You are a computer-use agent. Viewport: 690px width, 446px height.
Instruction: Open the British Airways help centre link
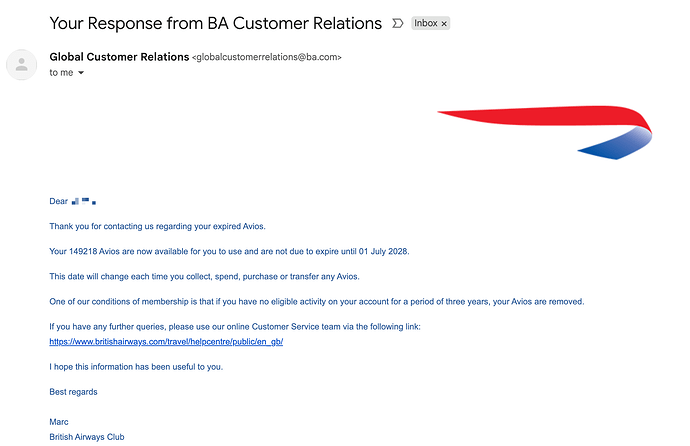[166, 342]
